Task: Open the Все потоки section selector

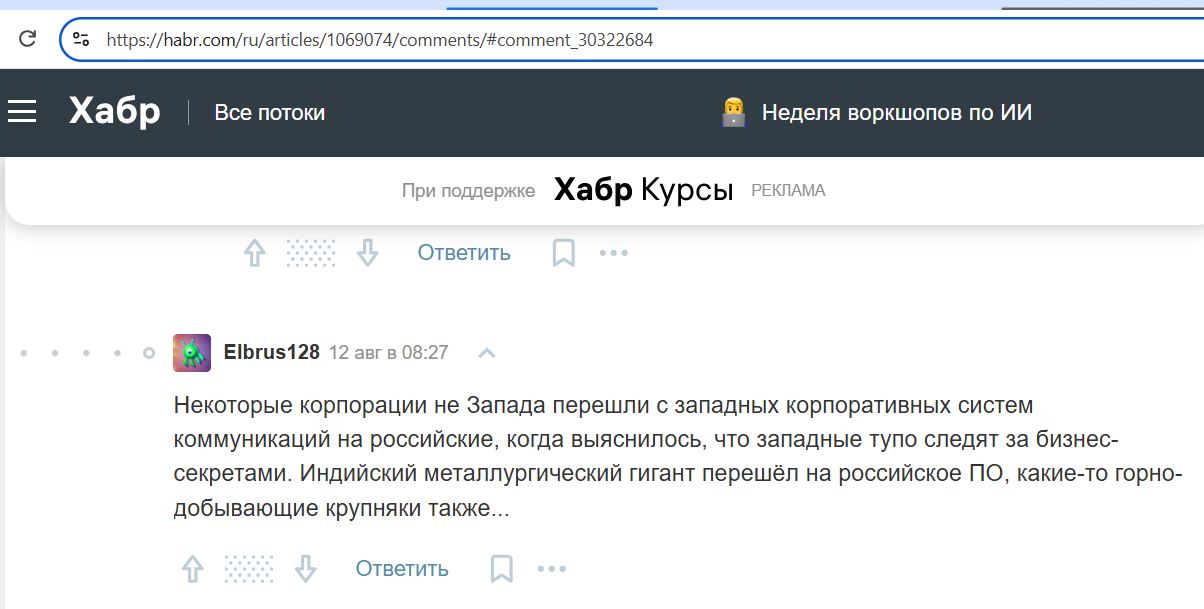Action: [x=269, y=113]
